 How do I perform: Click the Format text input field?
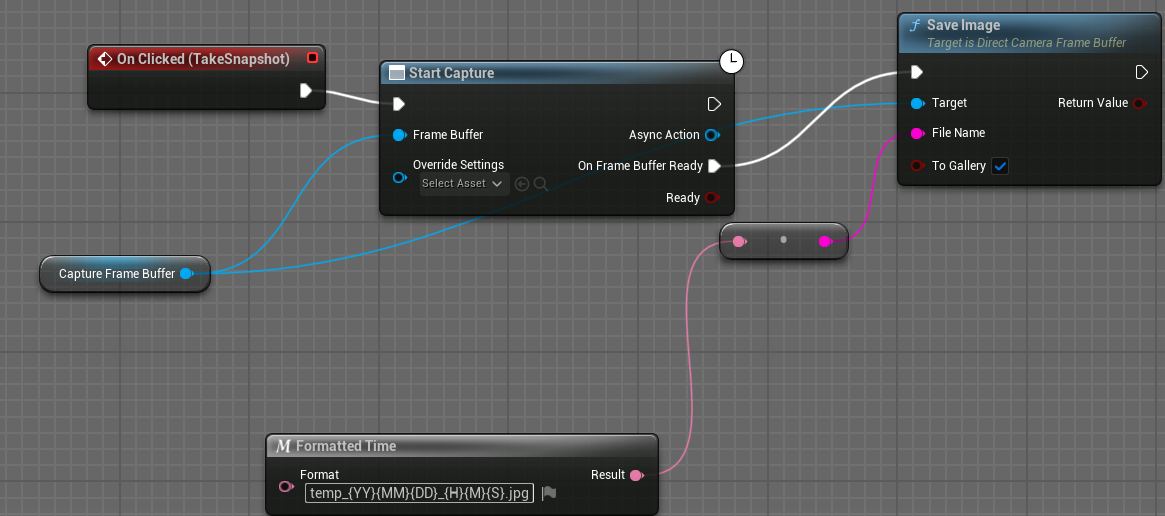[x=419, y=493]
